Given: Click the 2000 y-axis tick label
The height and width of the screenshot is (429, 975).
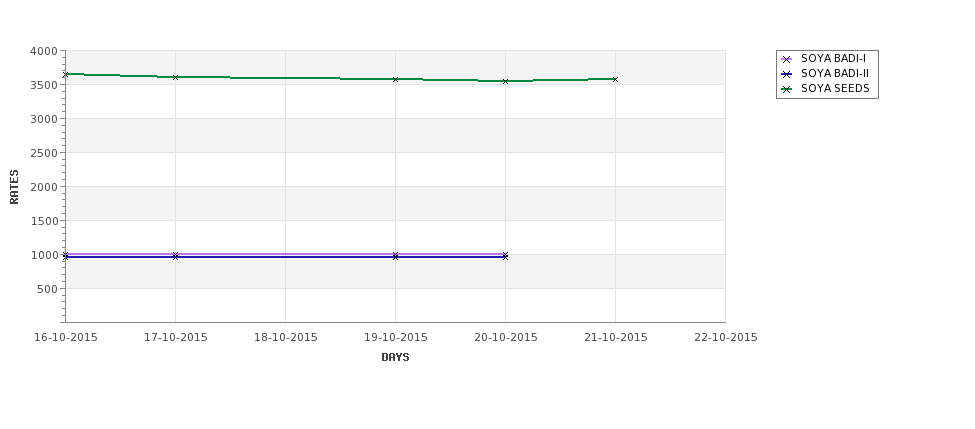Looking at the screenshot, I should [44, 187].
